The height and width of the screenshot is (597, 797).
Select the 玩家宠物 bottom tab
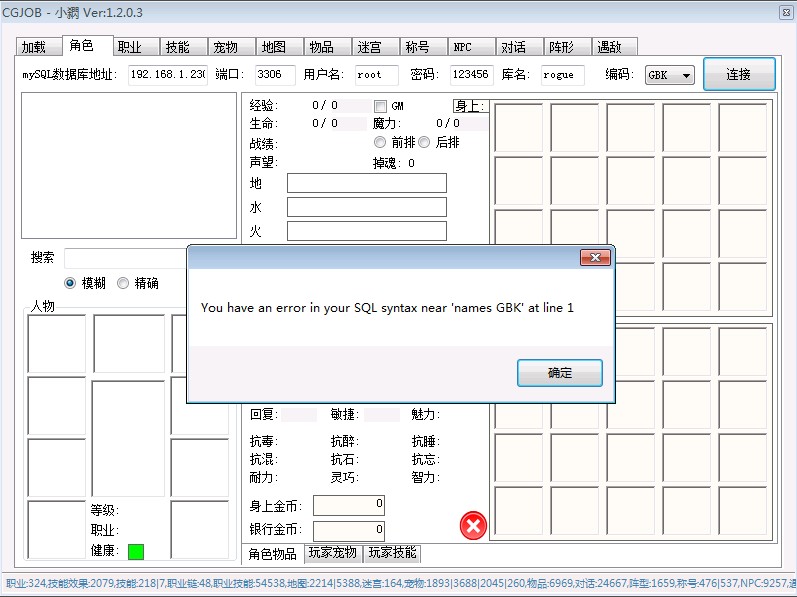(x=334, y=553)
